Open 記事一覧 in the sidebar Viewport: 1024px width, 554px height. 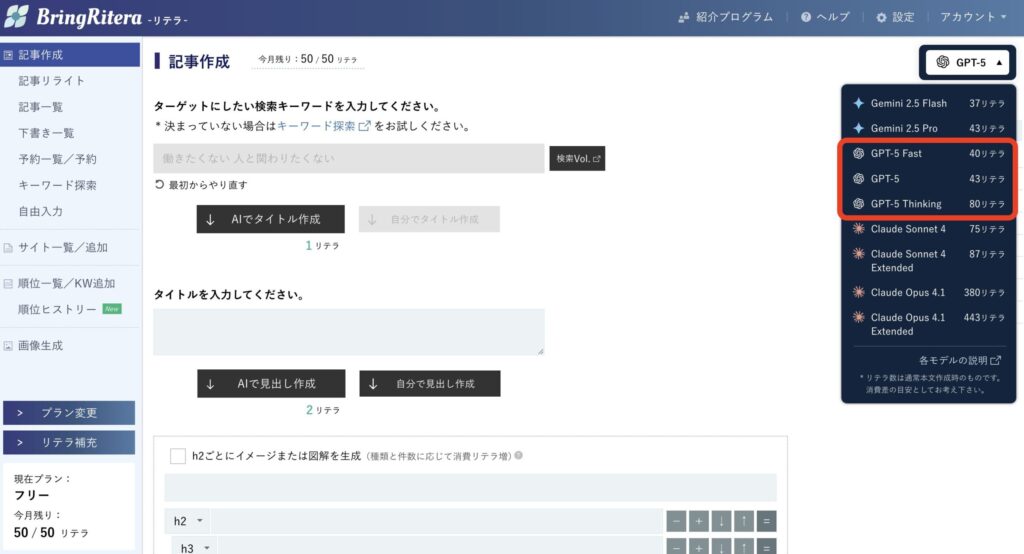point(40,106)
